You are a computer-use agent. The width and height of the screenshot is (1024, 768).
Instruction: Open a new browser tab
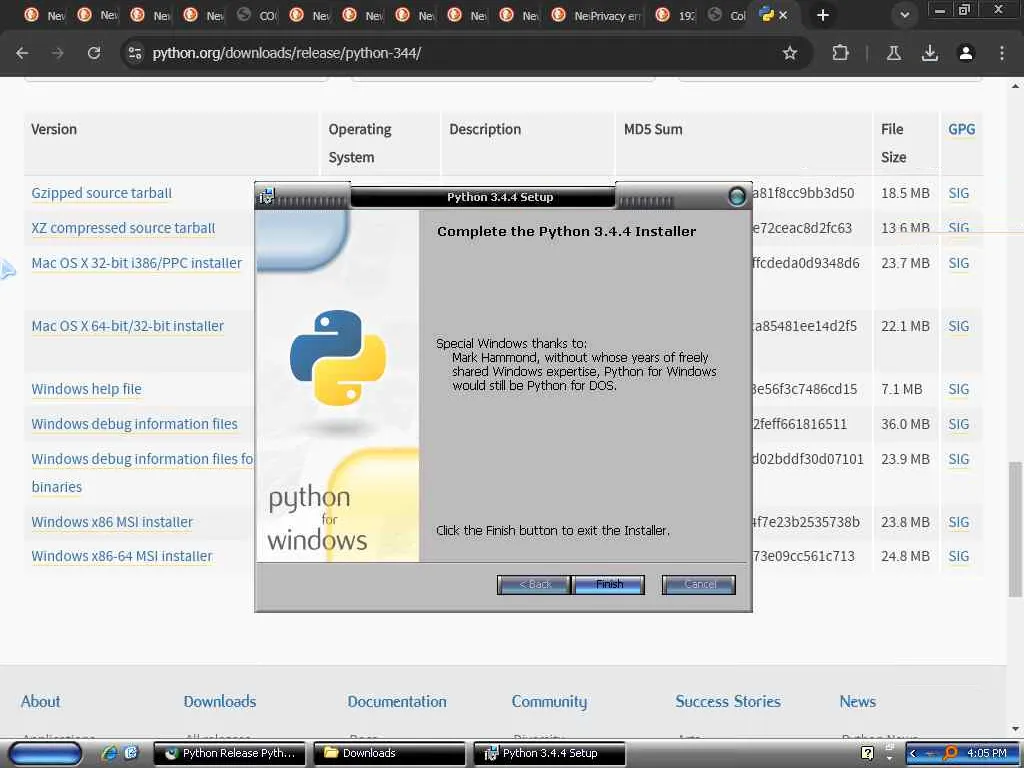(823, 15)
